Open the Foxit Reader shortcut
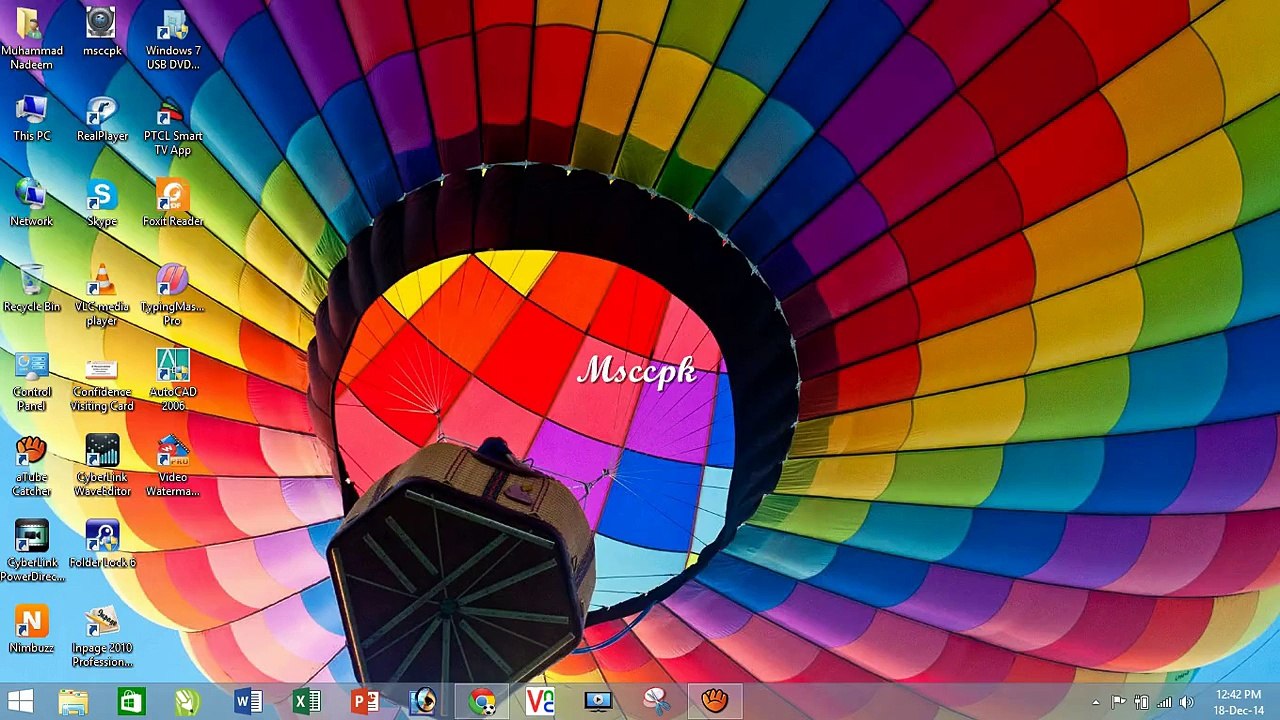 pyautogui.click(x=173, y=203)
